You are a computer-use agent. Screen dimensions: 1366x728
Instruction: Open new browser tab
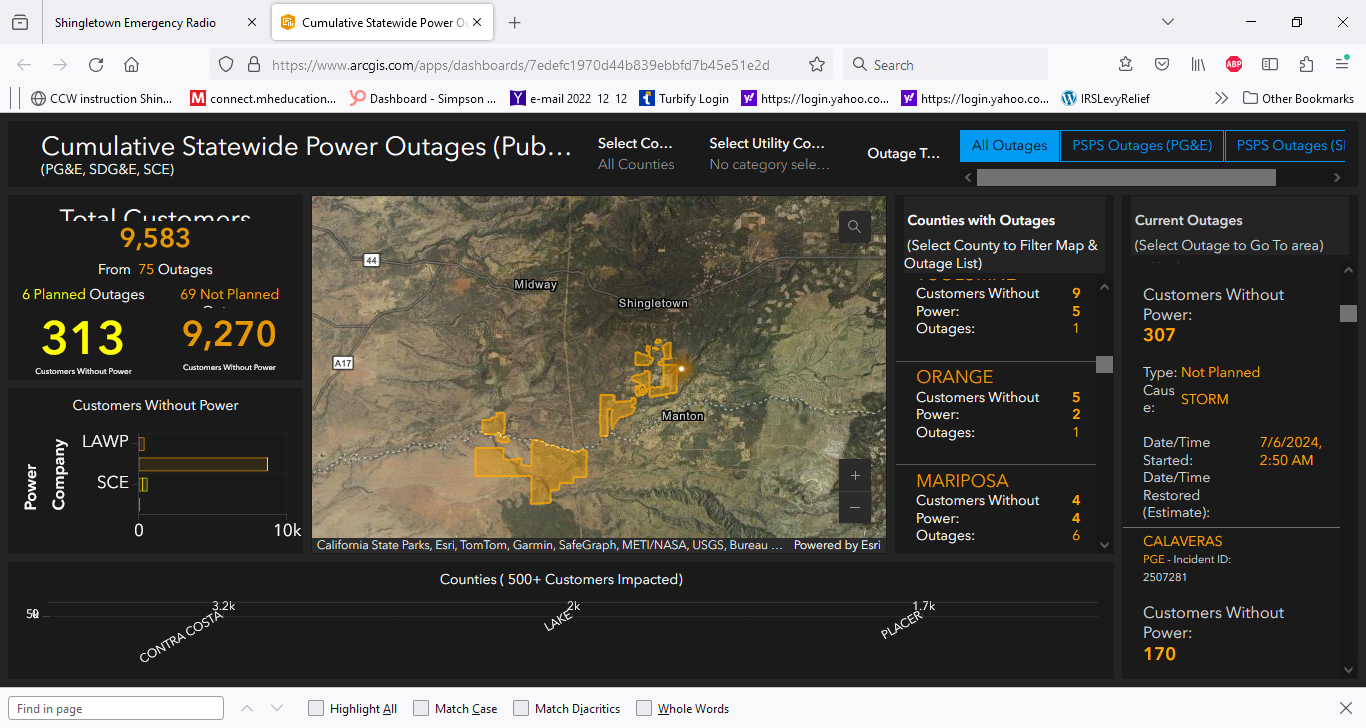coord(514,23)
